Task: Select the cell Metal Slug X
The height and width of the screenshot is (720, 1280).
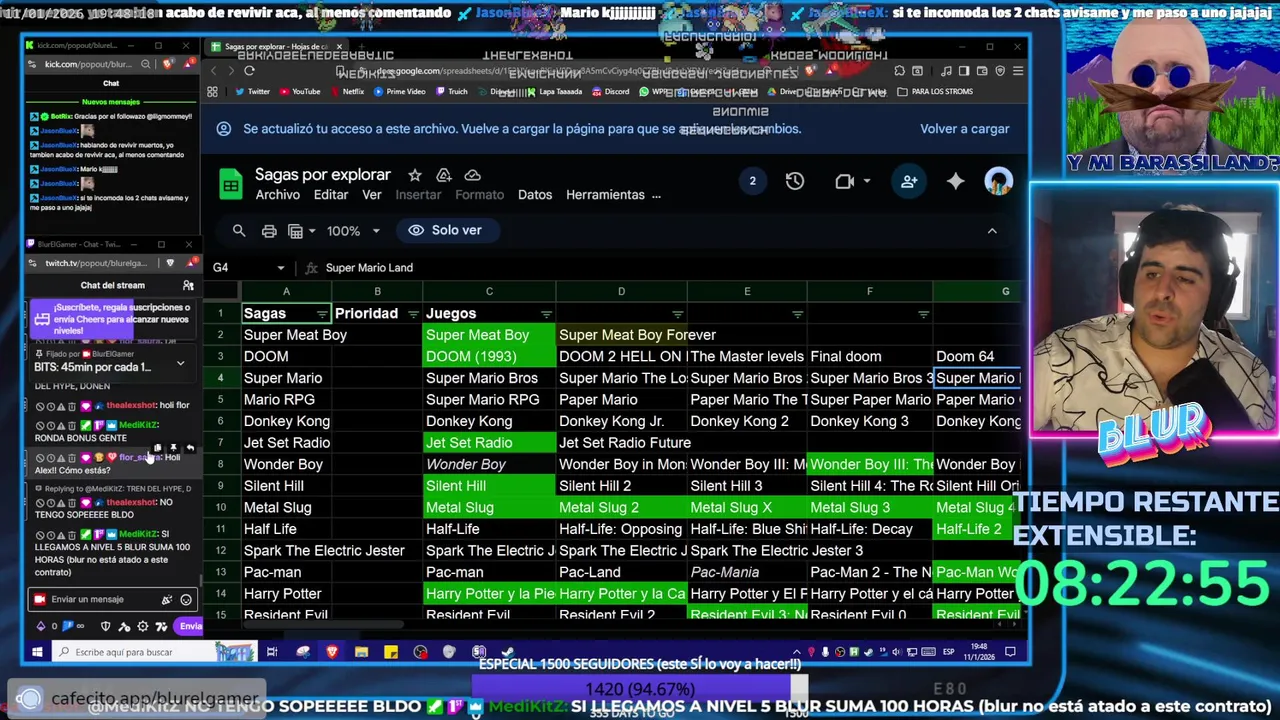Action: point(746,507)
